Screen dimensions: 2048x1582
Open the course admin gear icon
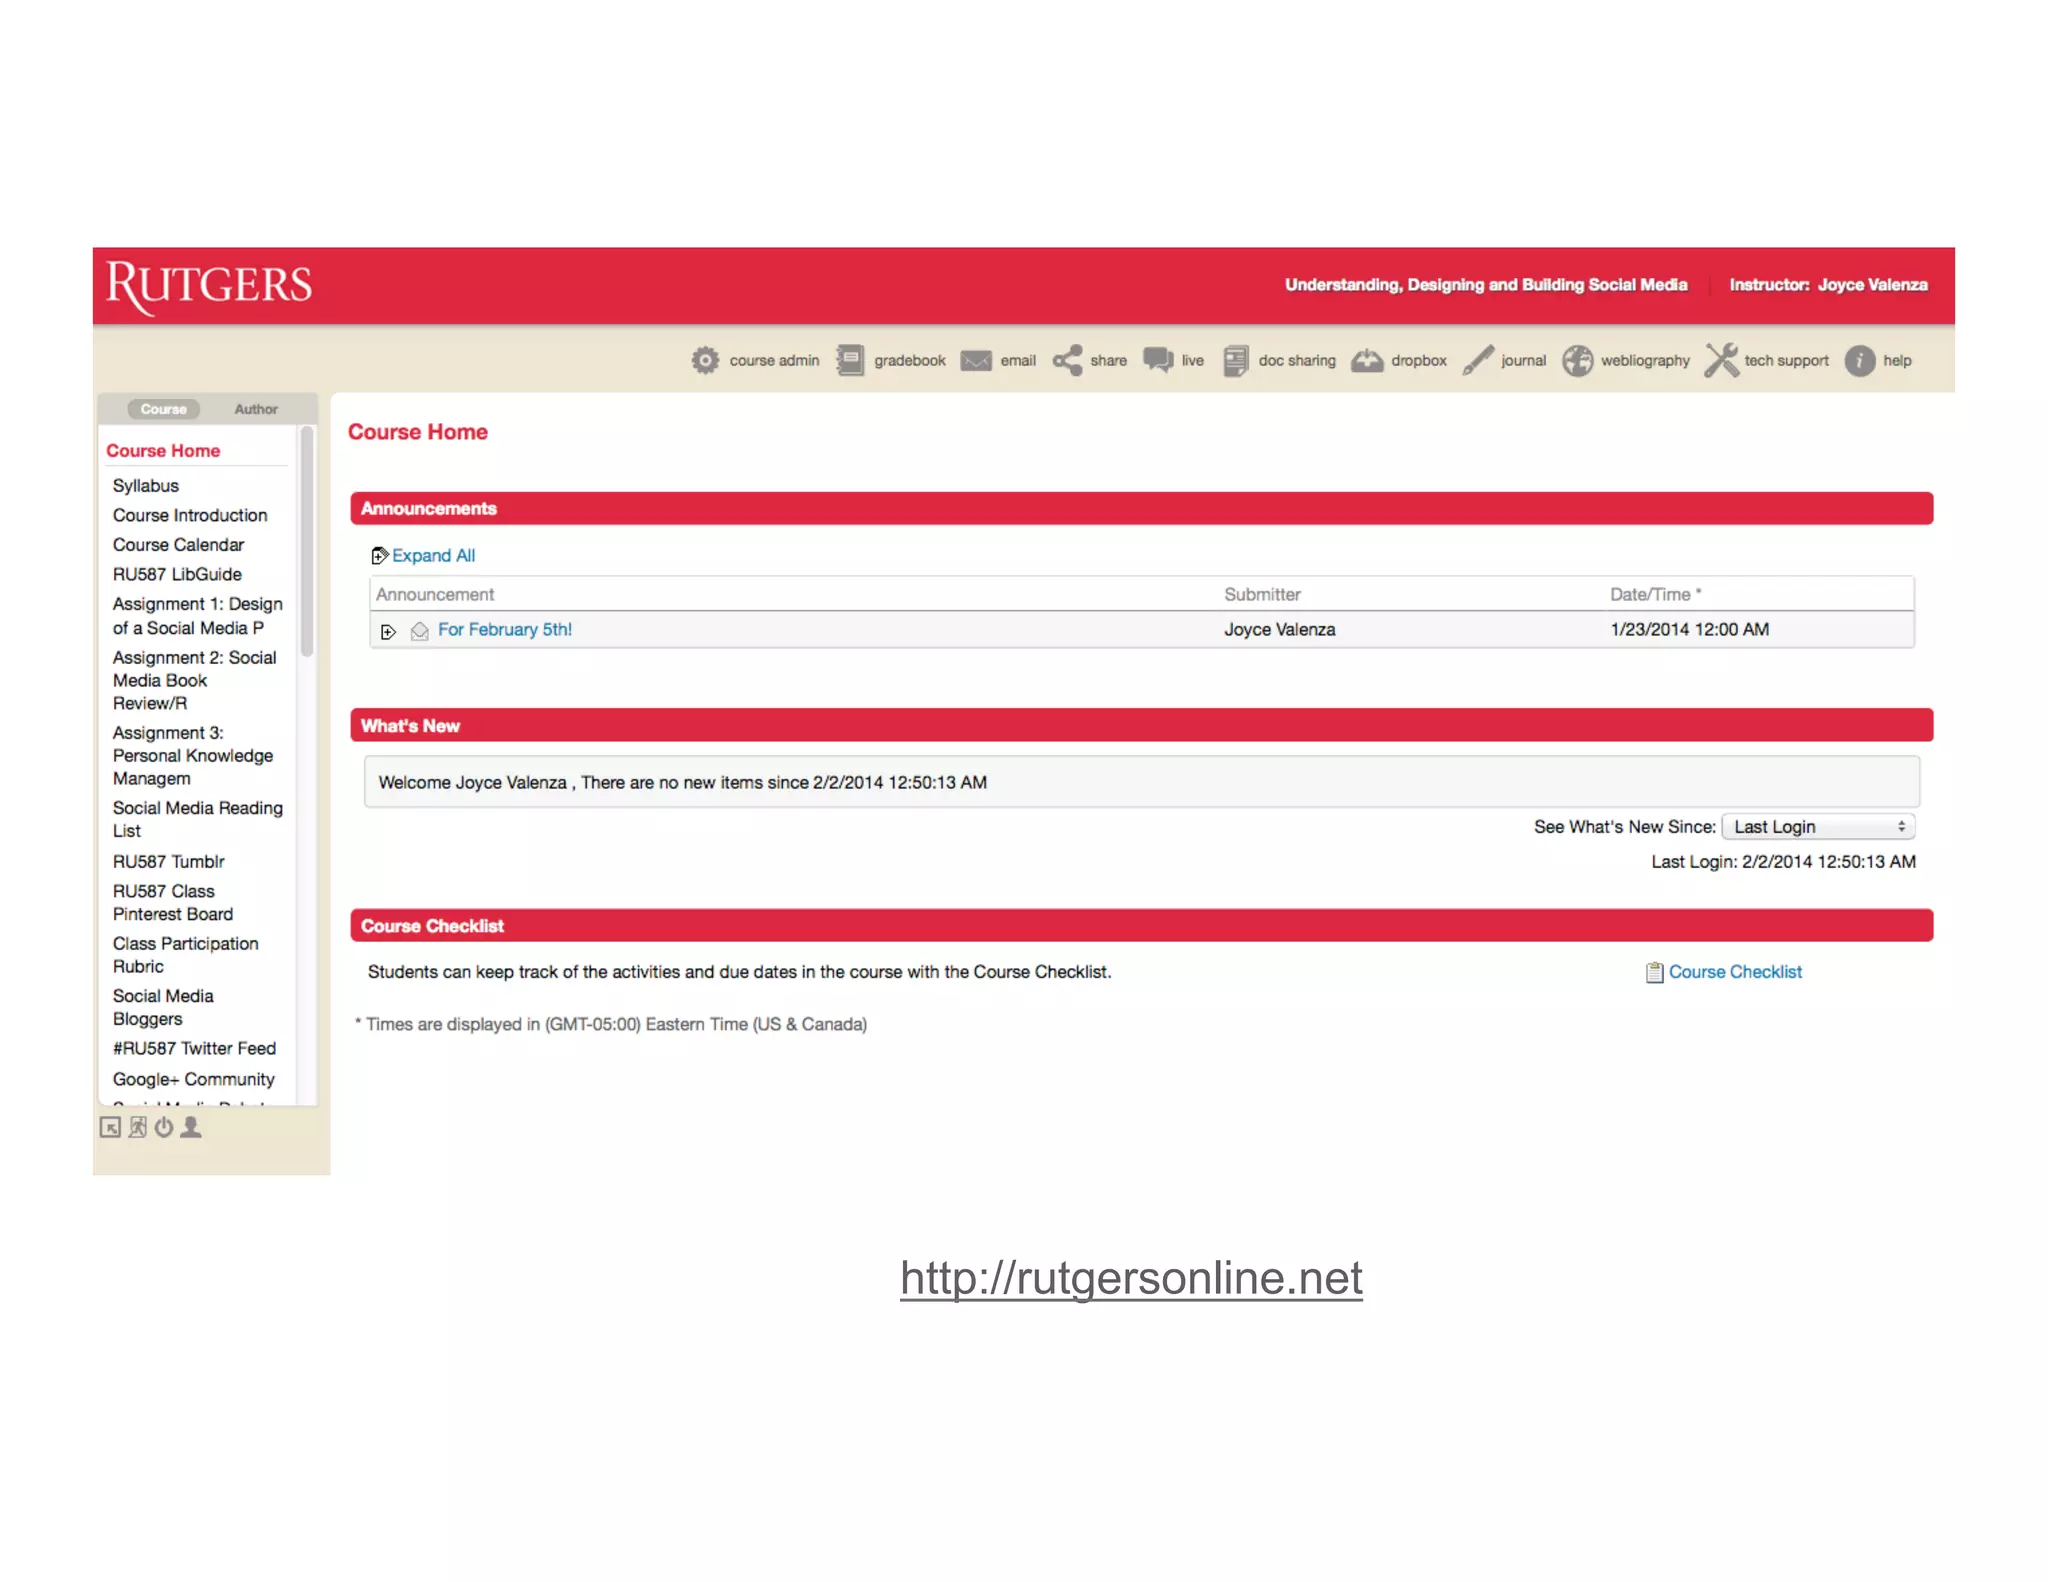[705, 360]
